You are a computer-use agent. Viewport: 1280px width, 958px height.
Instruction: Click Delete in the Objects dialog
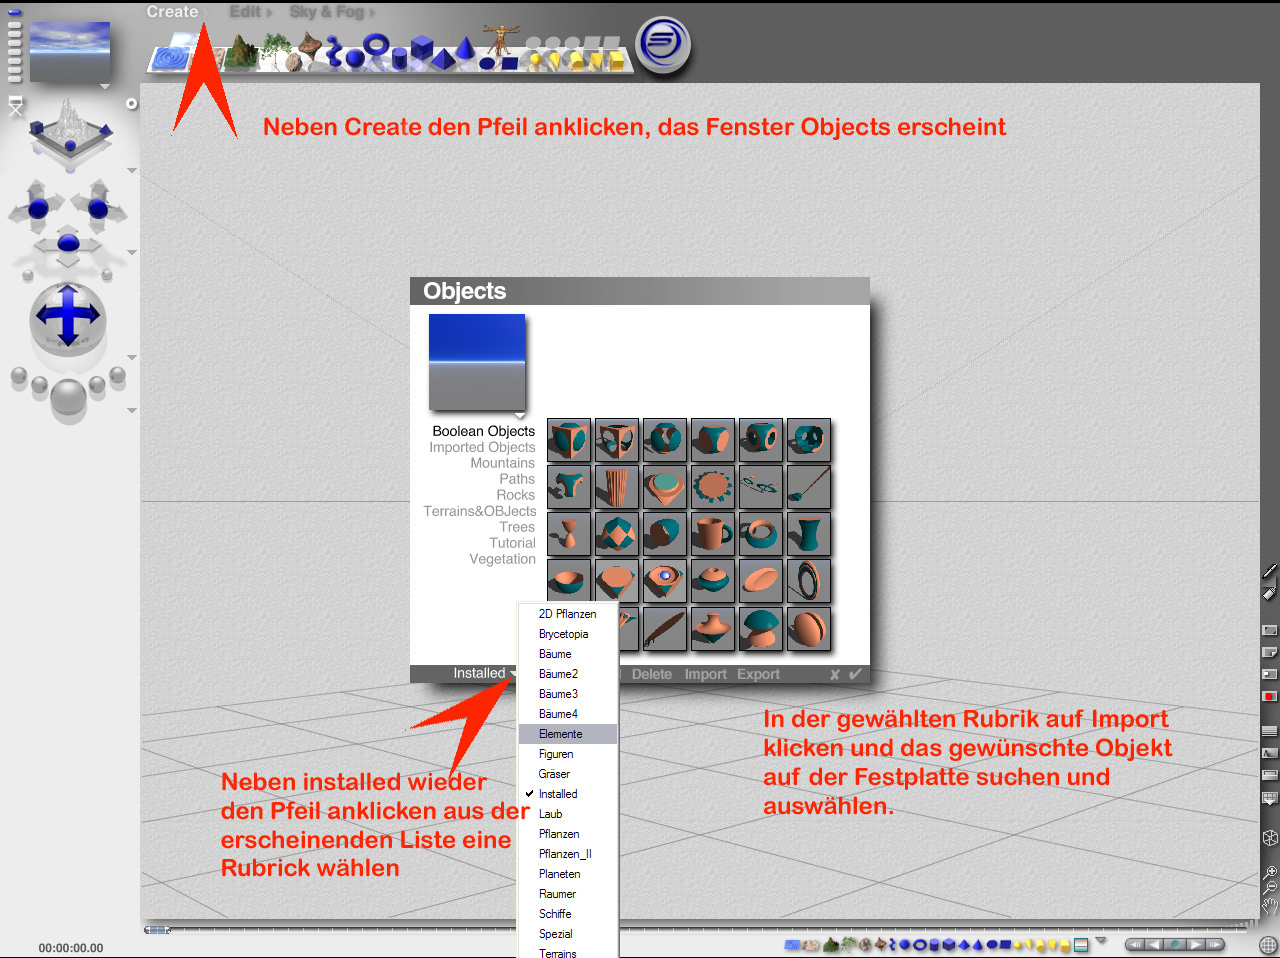point(652,674)
